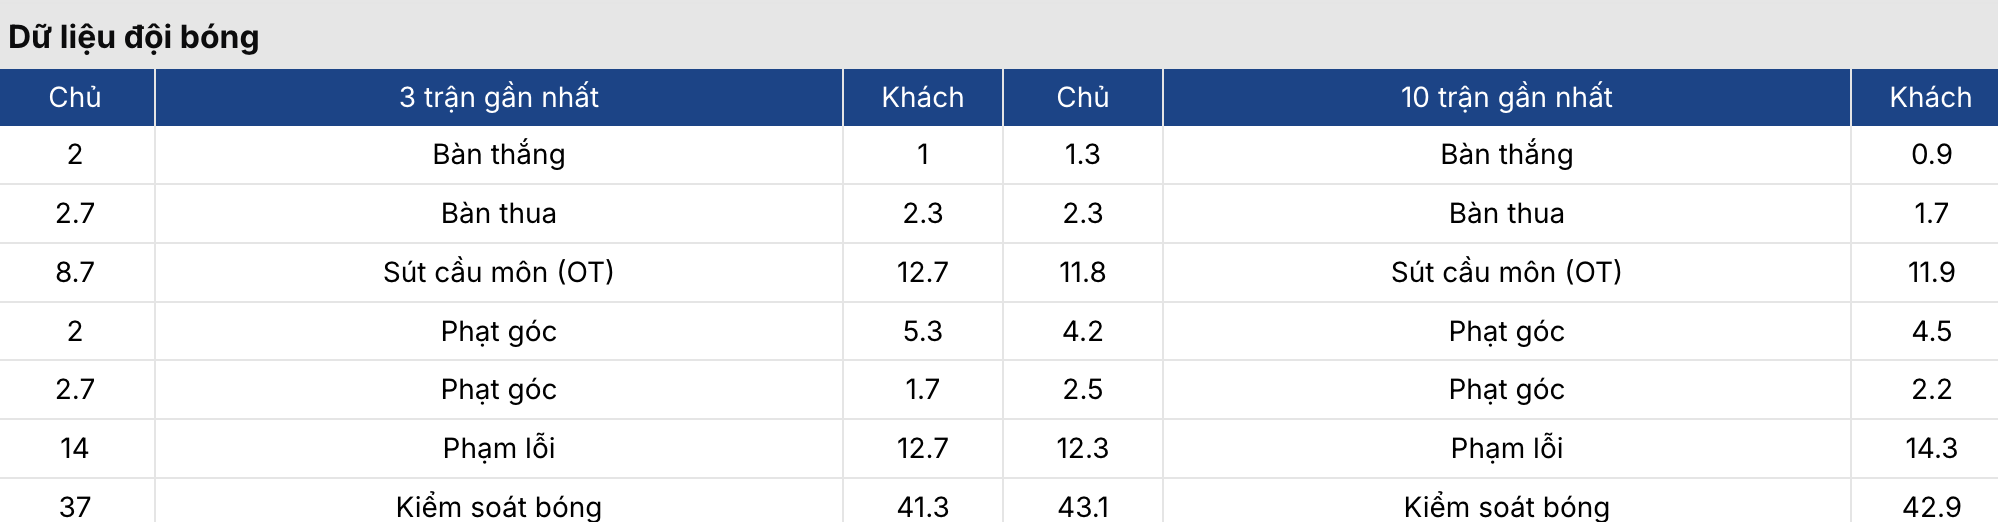
Task: Click the possession value 43.1
Action: coord(1082,507)
